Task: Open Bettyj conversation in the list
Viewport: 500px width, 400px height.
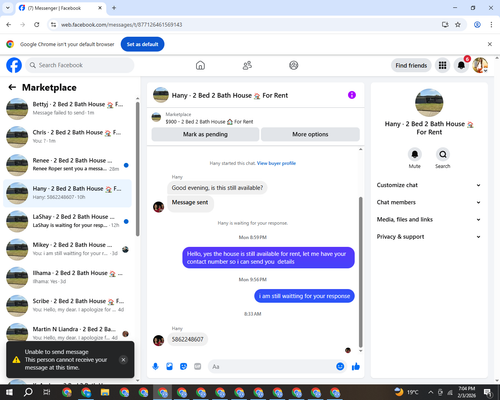Action: point(67,109)
